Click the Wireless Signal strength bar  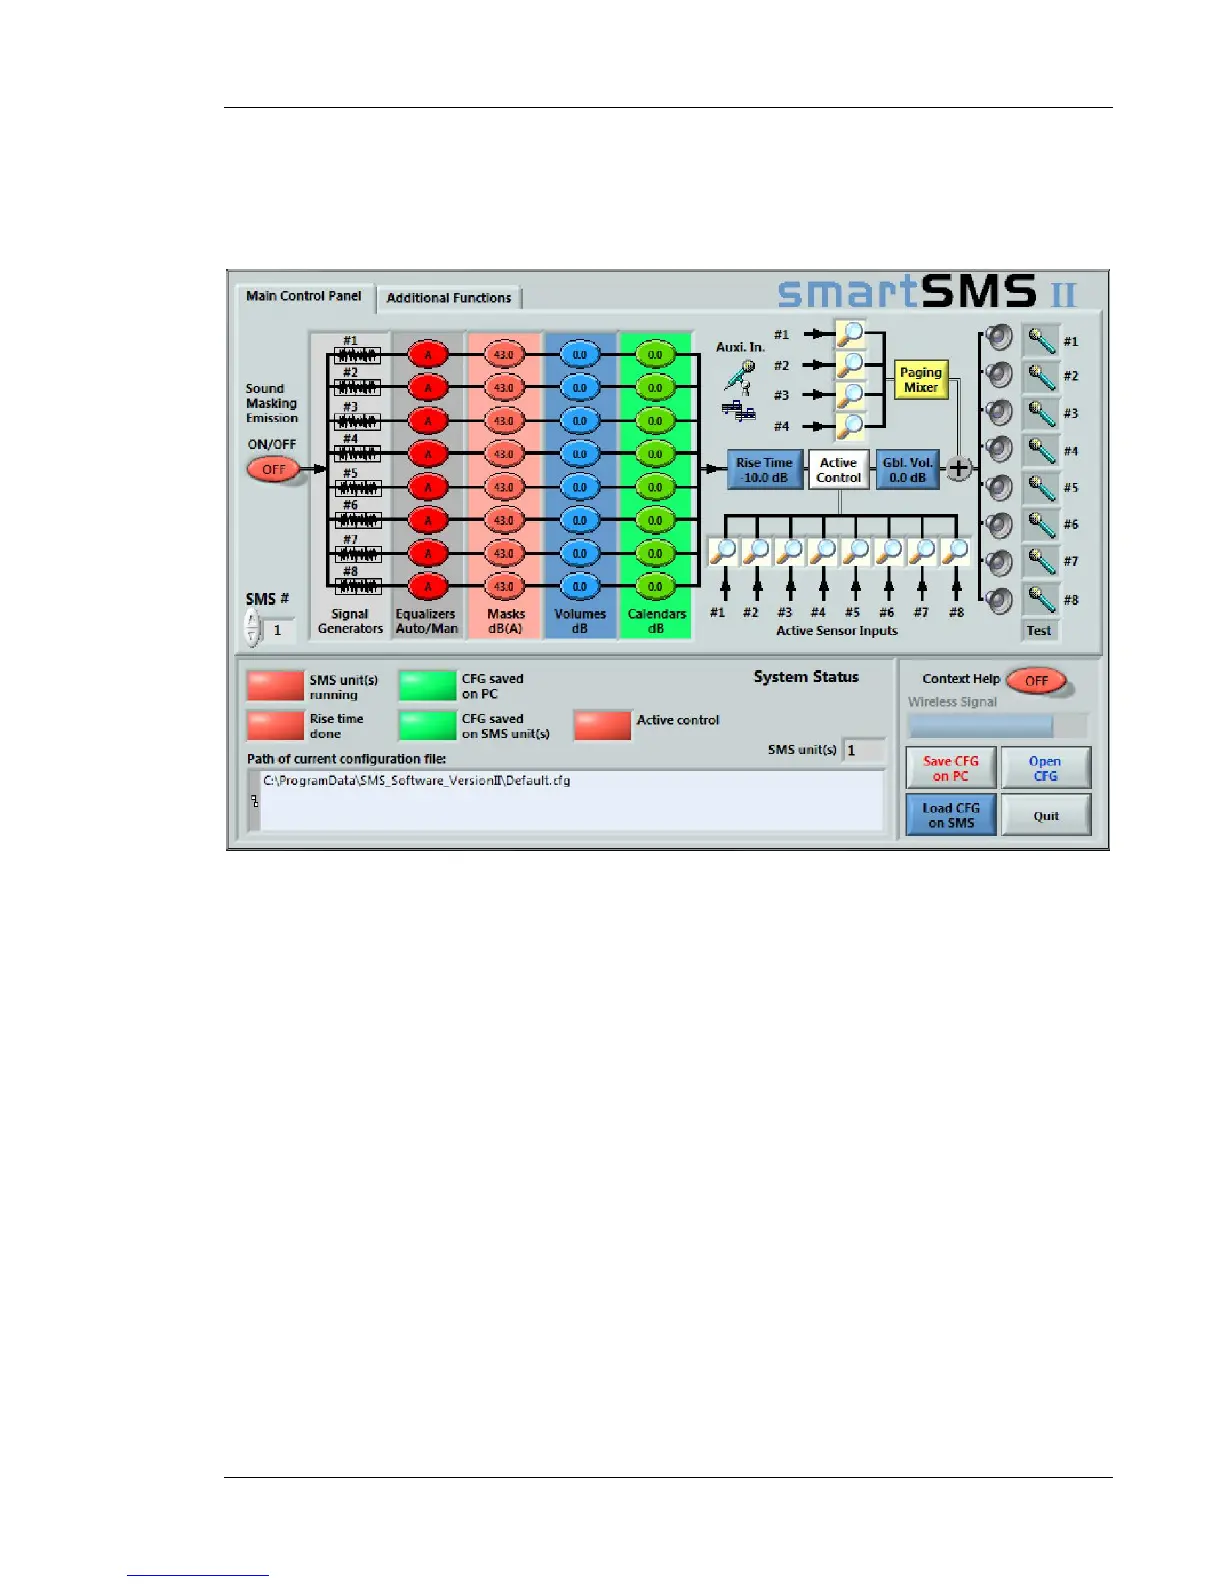pyautogui.click(x=997, y=726)
